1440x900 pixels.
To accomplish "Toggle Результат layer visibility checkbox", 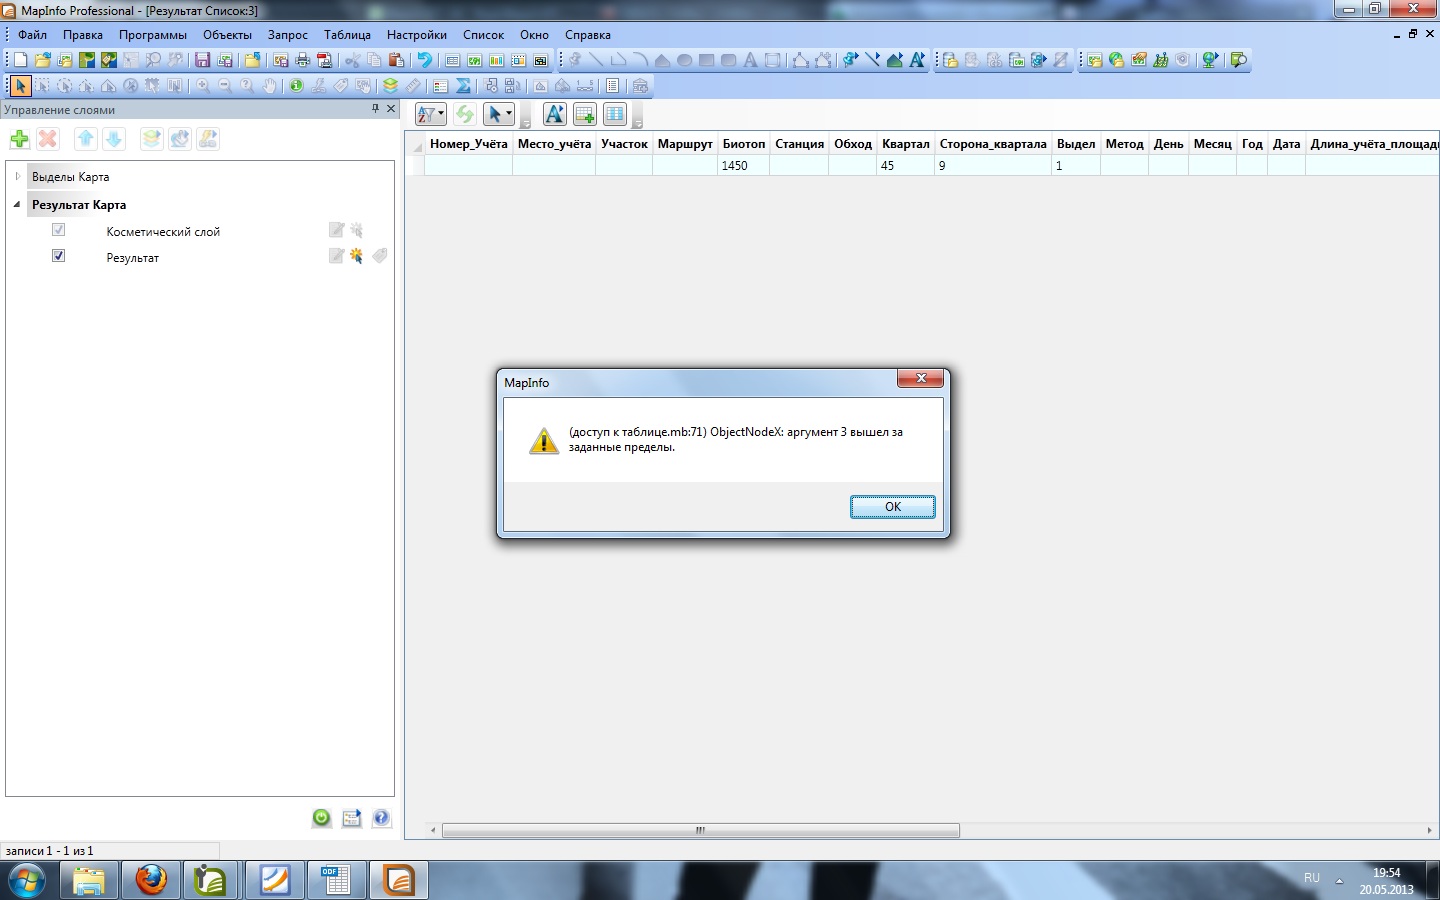I will (x=58, y=256).
